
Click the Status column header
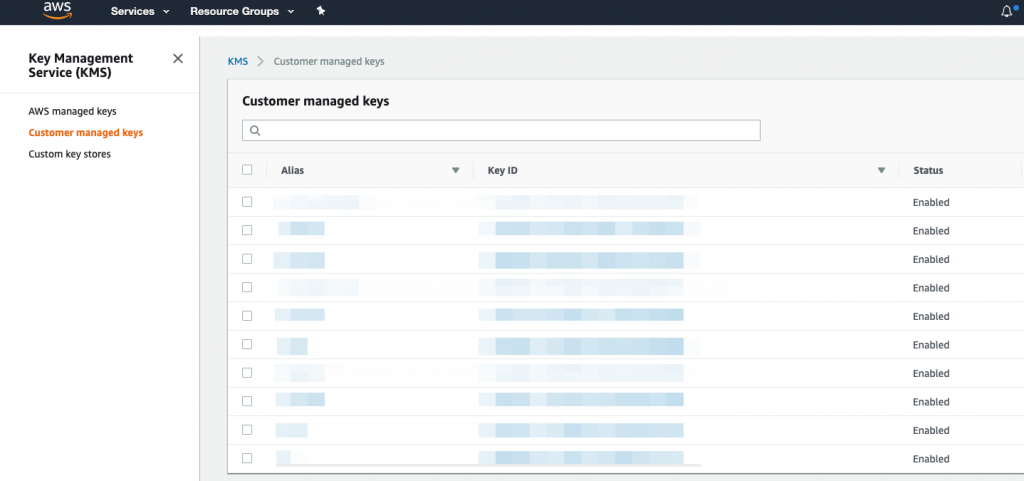point(928,171)
